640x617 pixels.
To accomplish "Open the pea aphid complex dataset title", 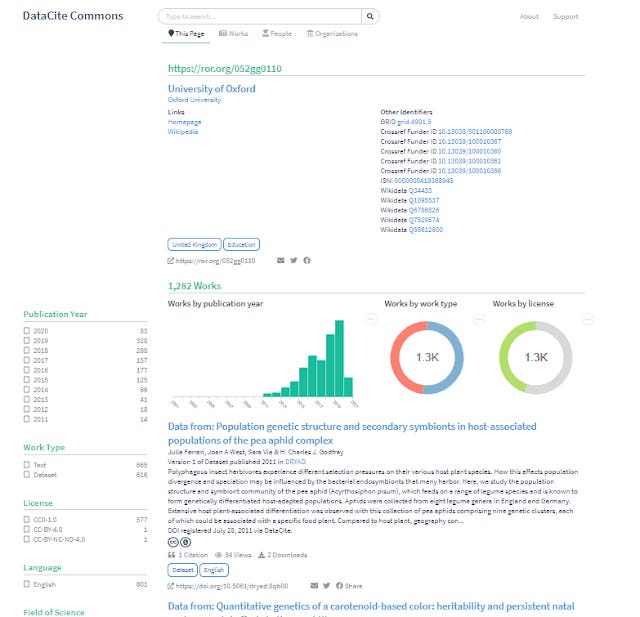I will (x=352, y=433).
